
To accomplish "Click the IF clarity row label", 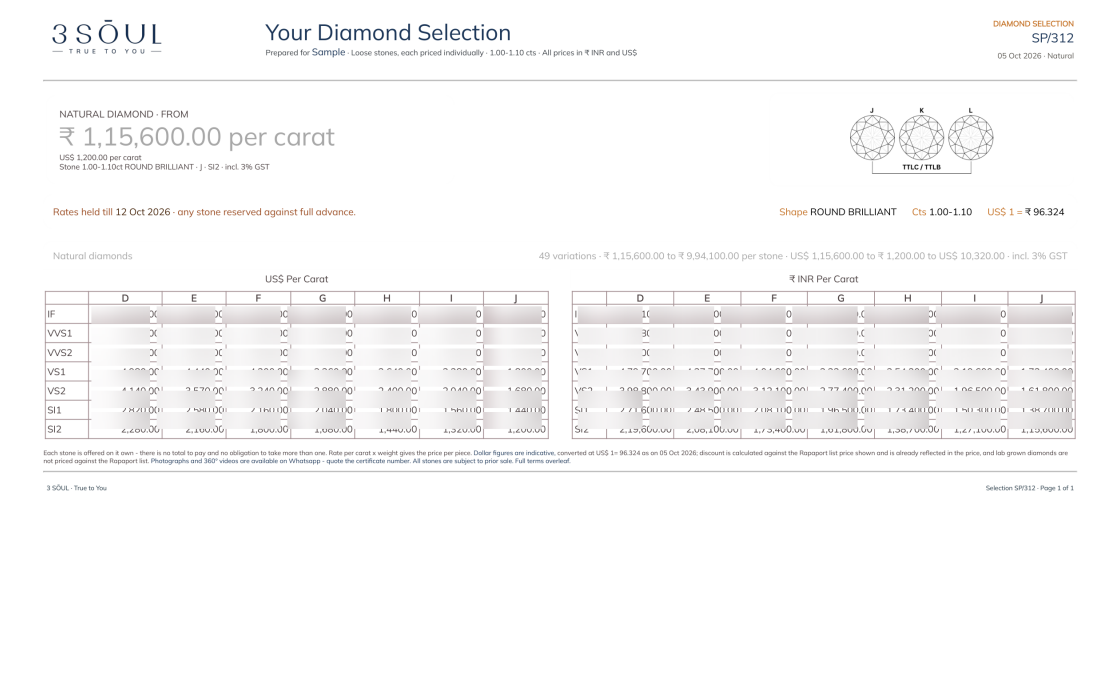I will pos(51,314).
